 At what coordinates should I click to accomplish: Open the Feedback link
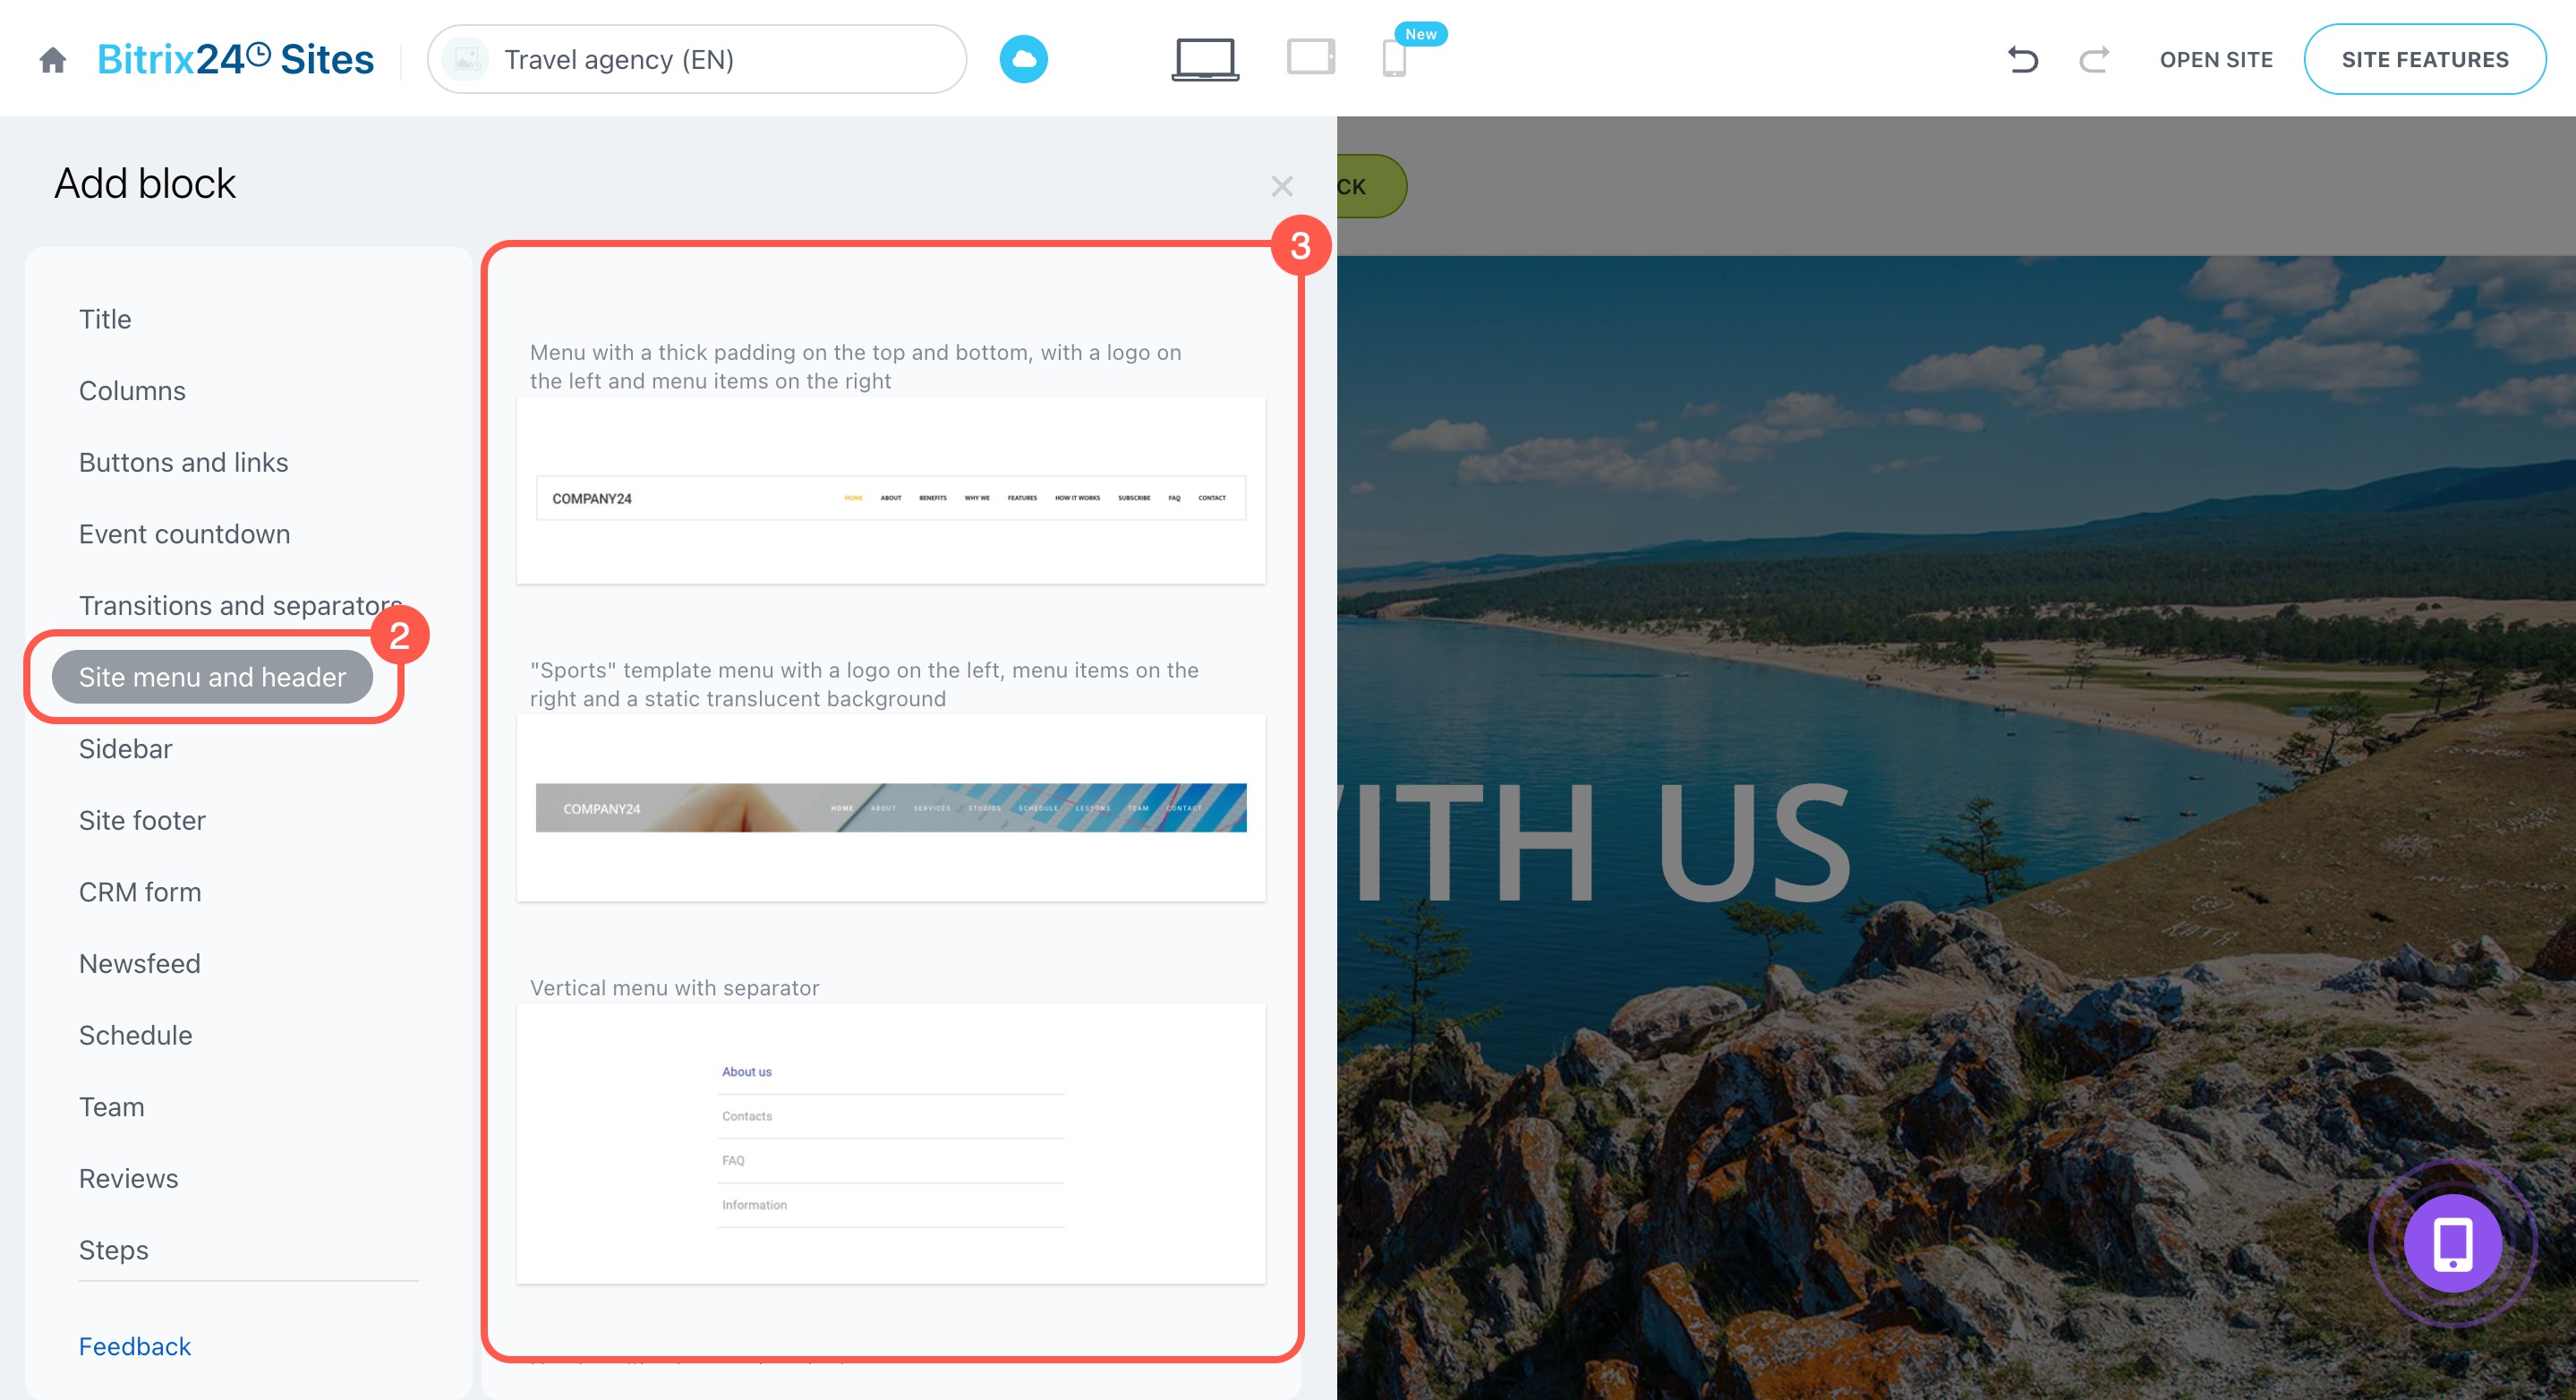(134, 1346)
